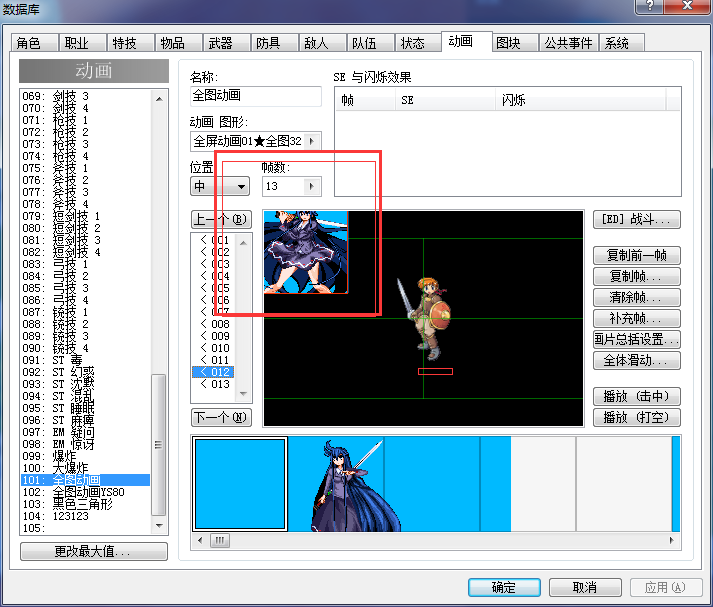Select animation 099: 爆炸

point(85,456)
